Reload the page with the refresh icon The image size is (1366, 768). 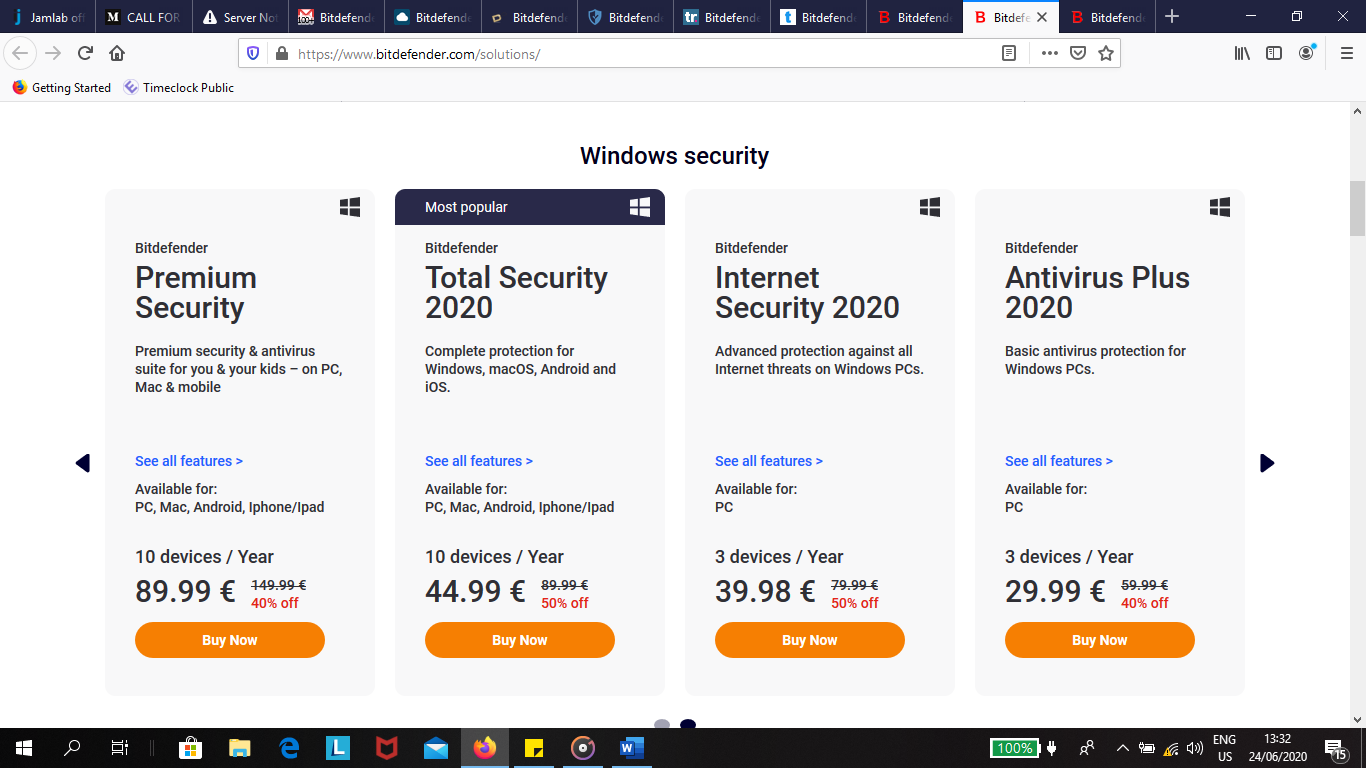(x=85, y=53)
